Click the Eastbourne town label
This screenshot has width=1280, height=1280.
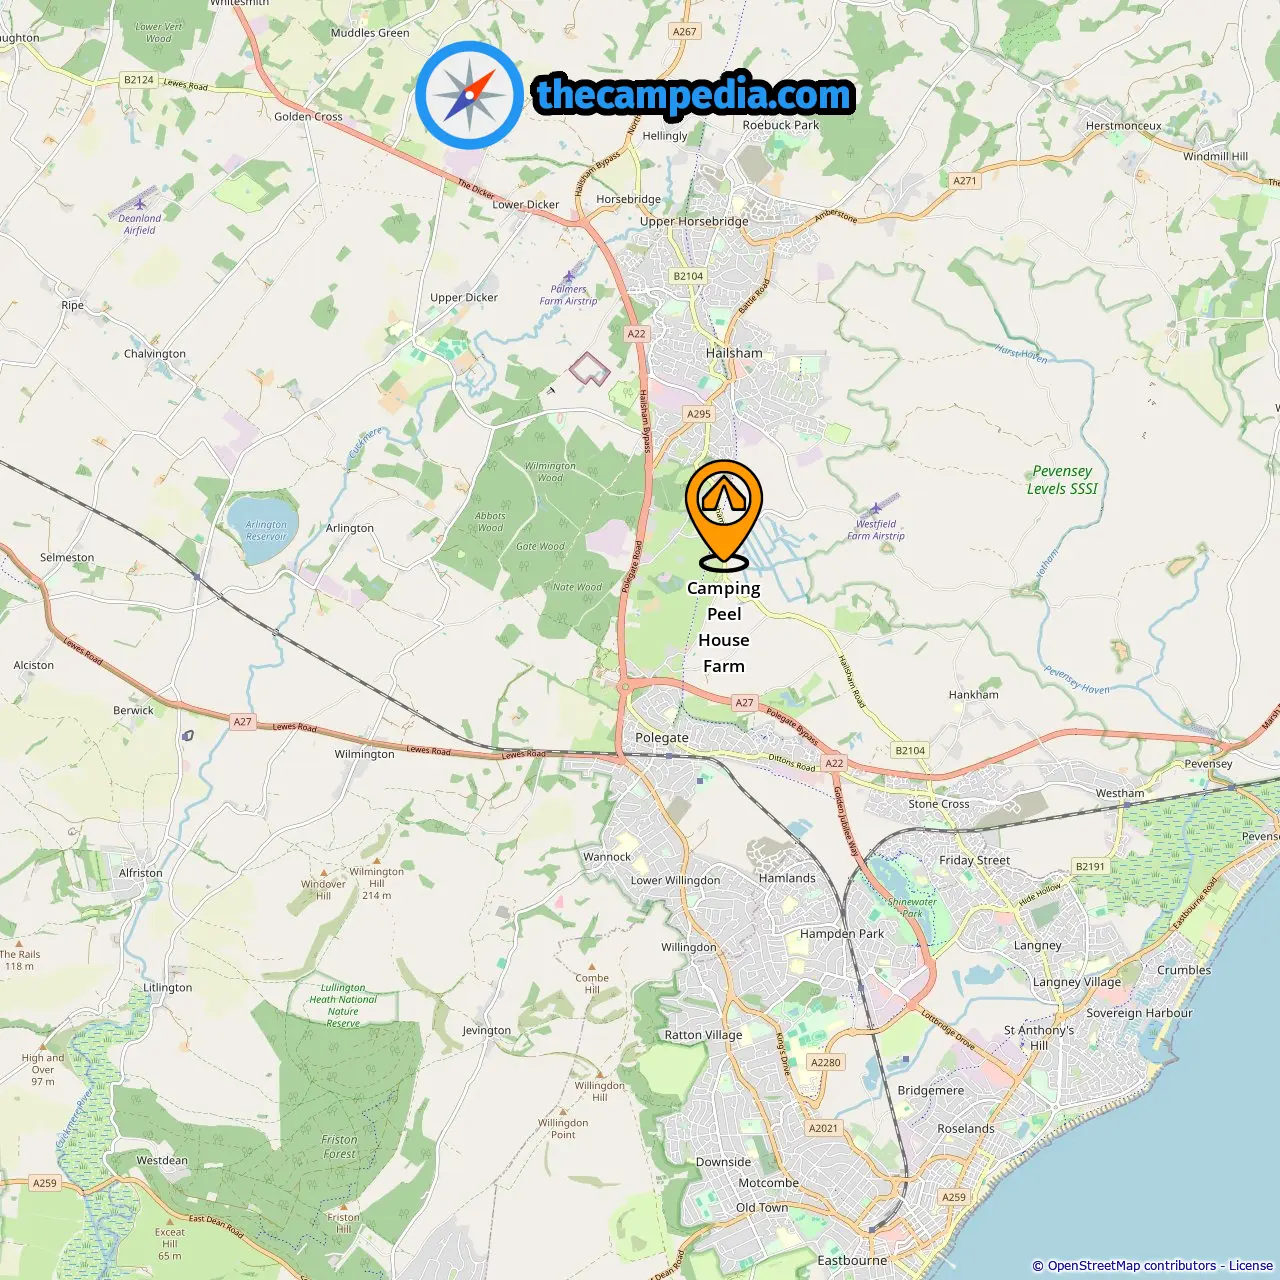(x=852, y=1260)
